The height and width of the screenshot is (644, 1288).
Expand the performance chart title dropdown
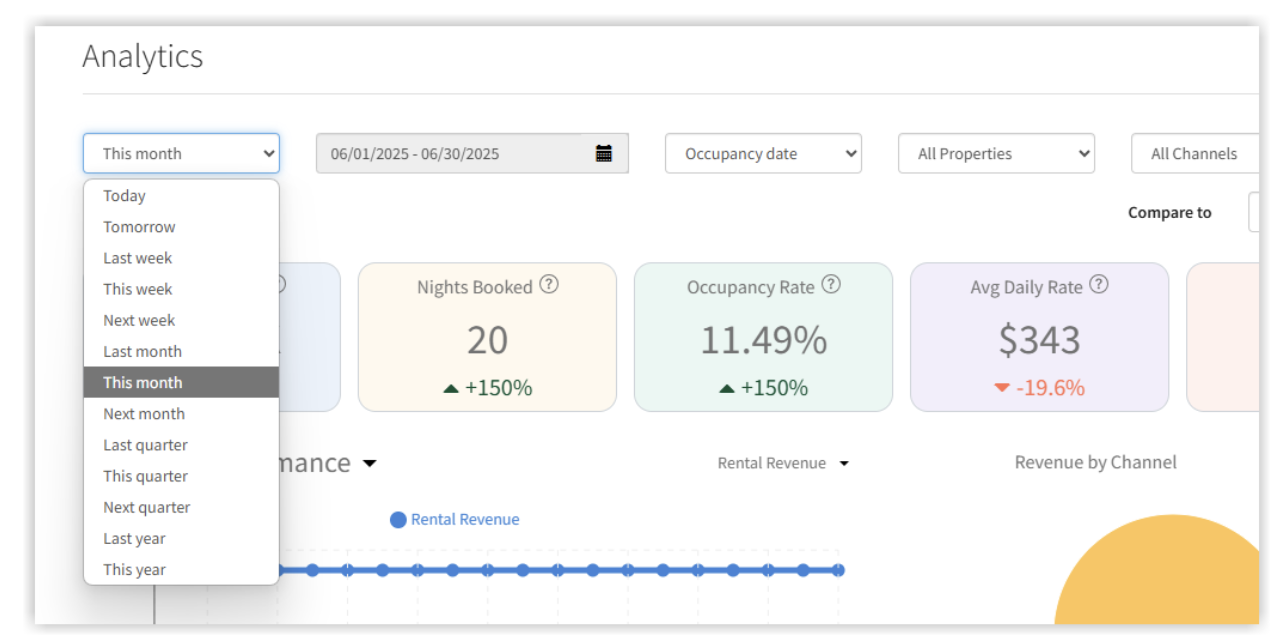click(x=370, y=463)
